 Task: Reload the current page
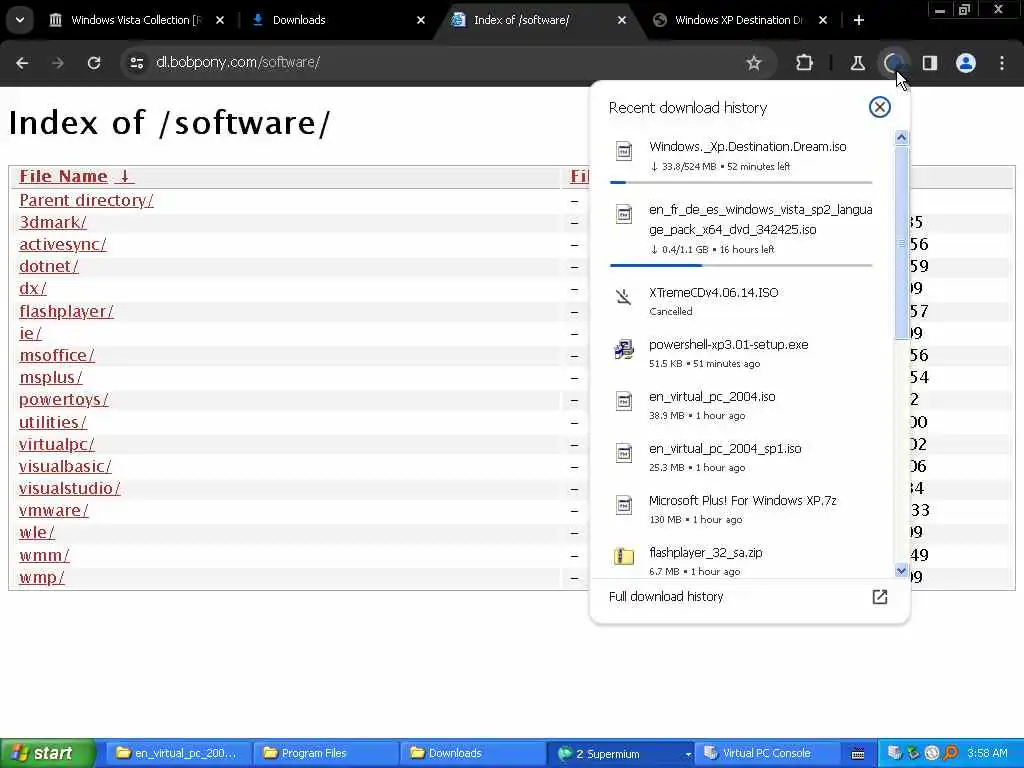(x=94, y=63)
